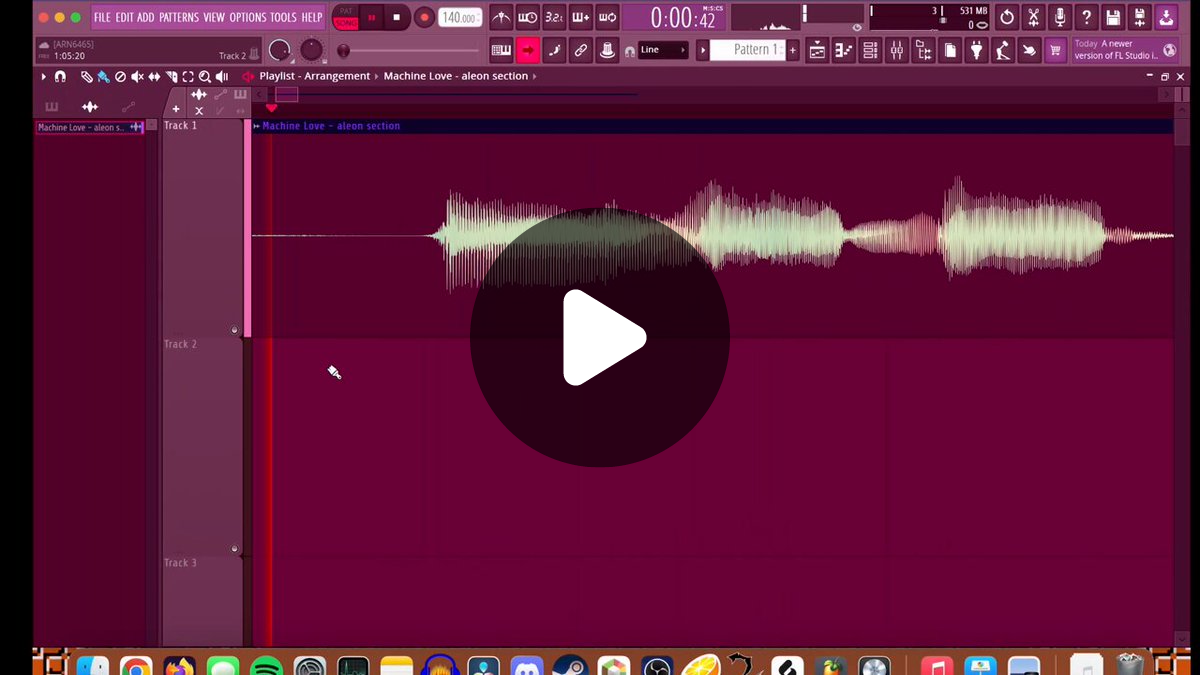Viewport: 1200px width, 675px height.
Task: Click the microphone one-click recording icon
Action: click(x=1060, y=17)
